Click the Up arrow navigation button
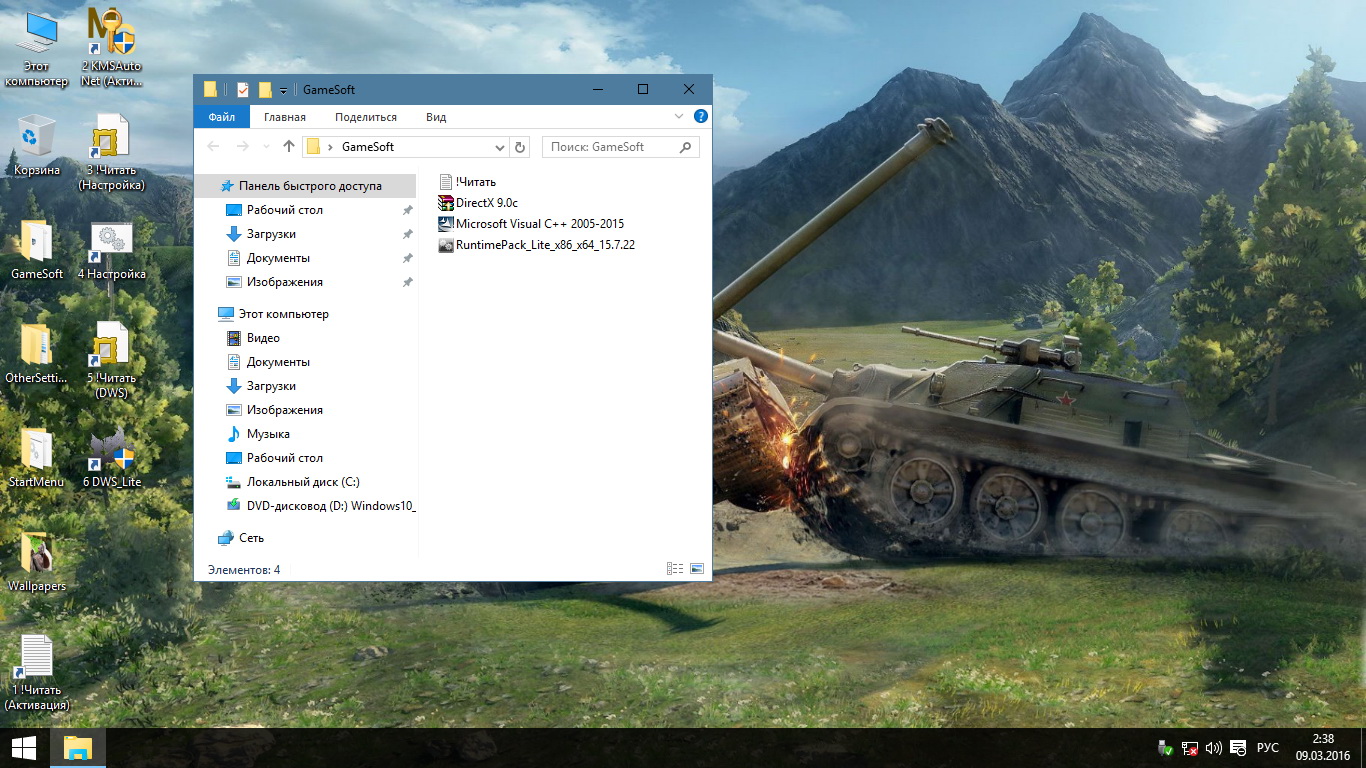The image size is (1366, 768). (x=289, y=147)
